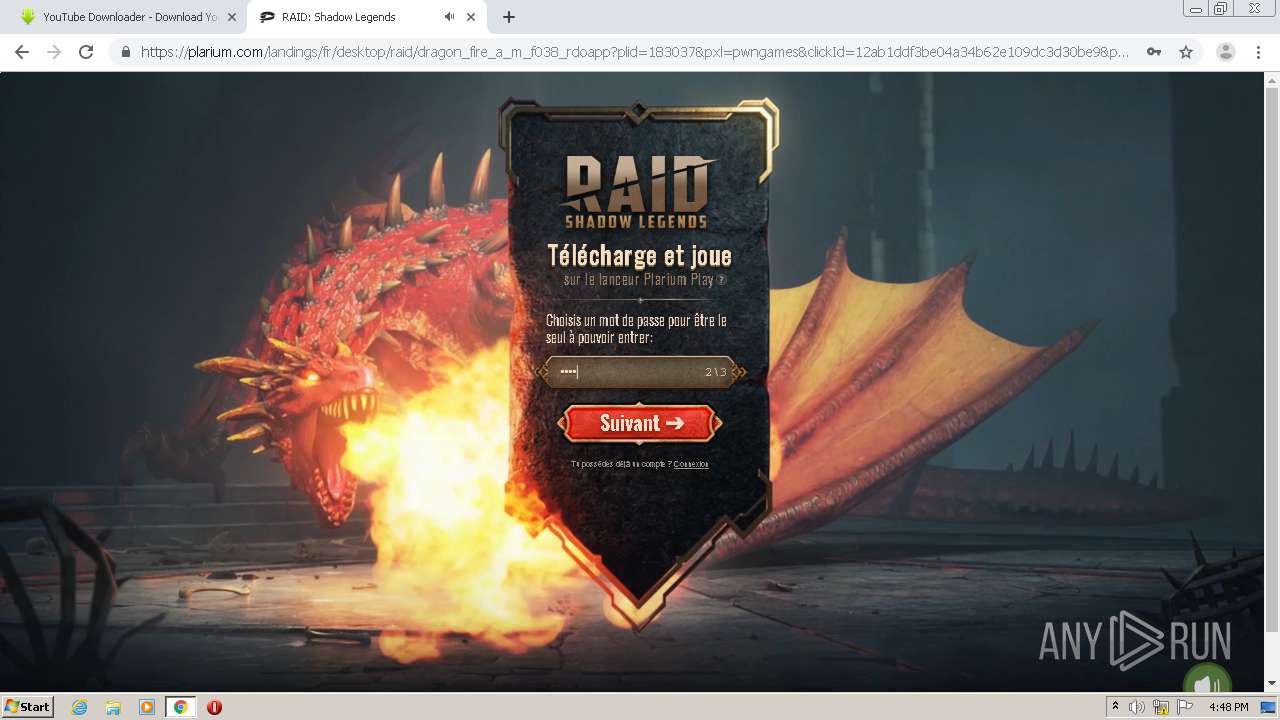Click the page vertical scrollbar
1280x720 pixels.
[x=1272, y=360]
